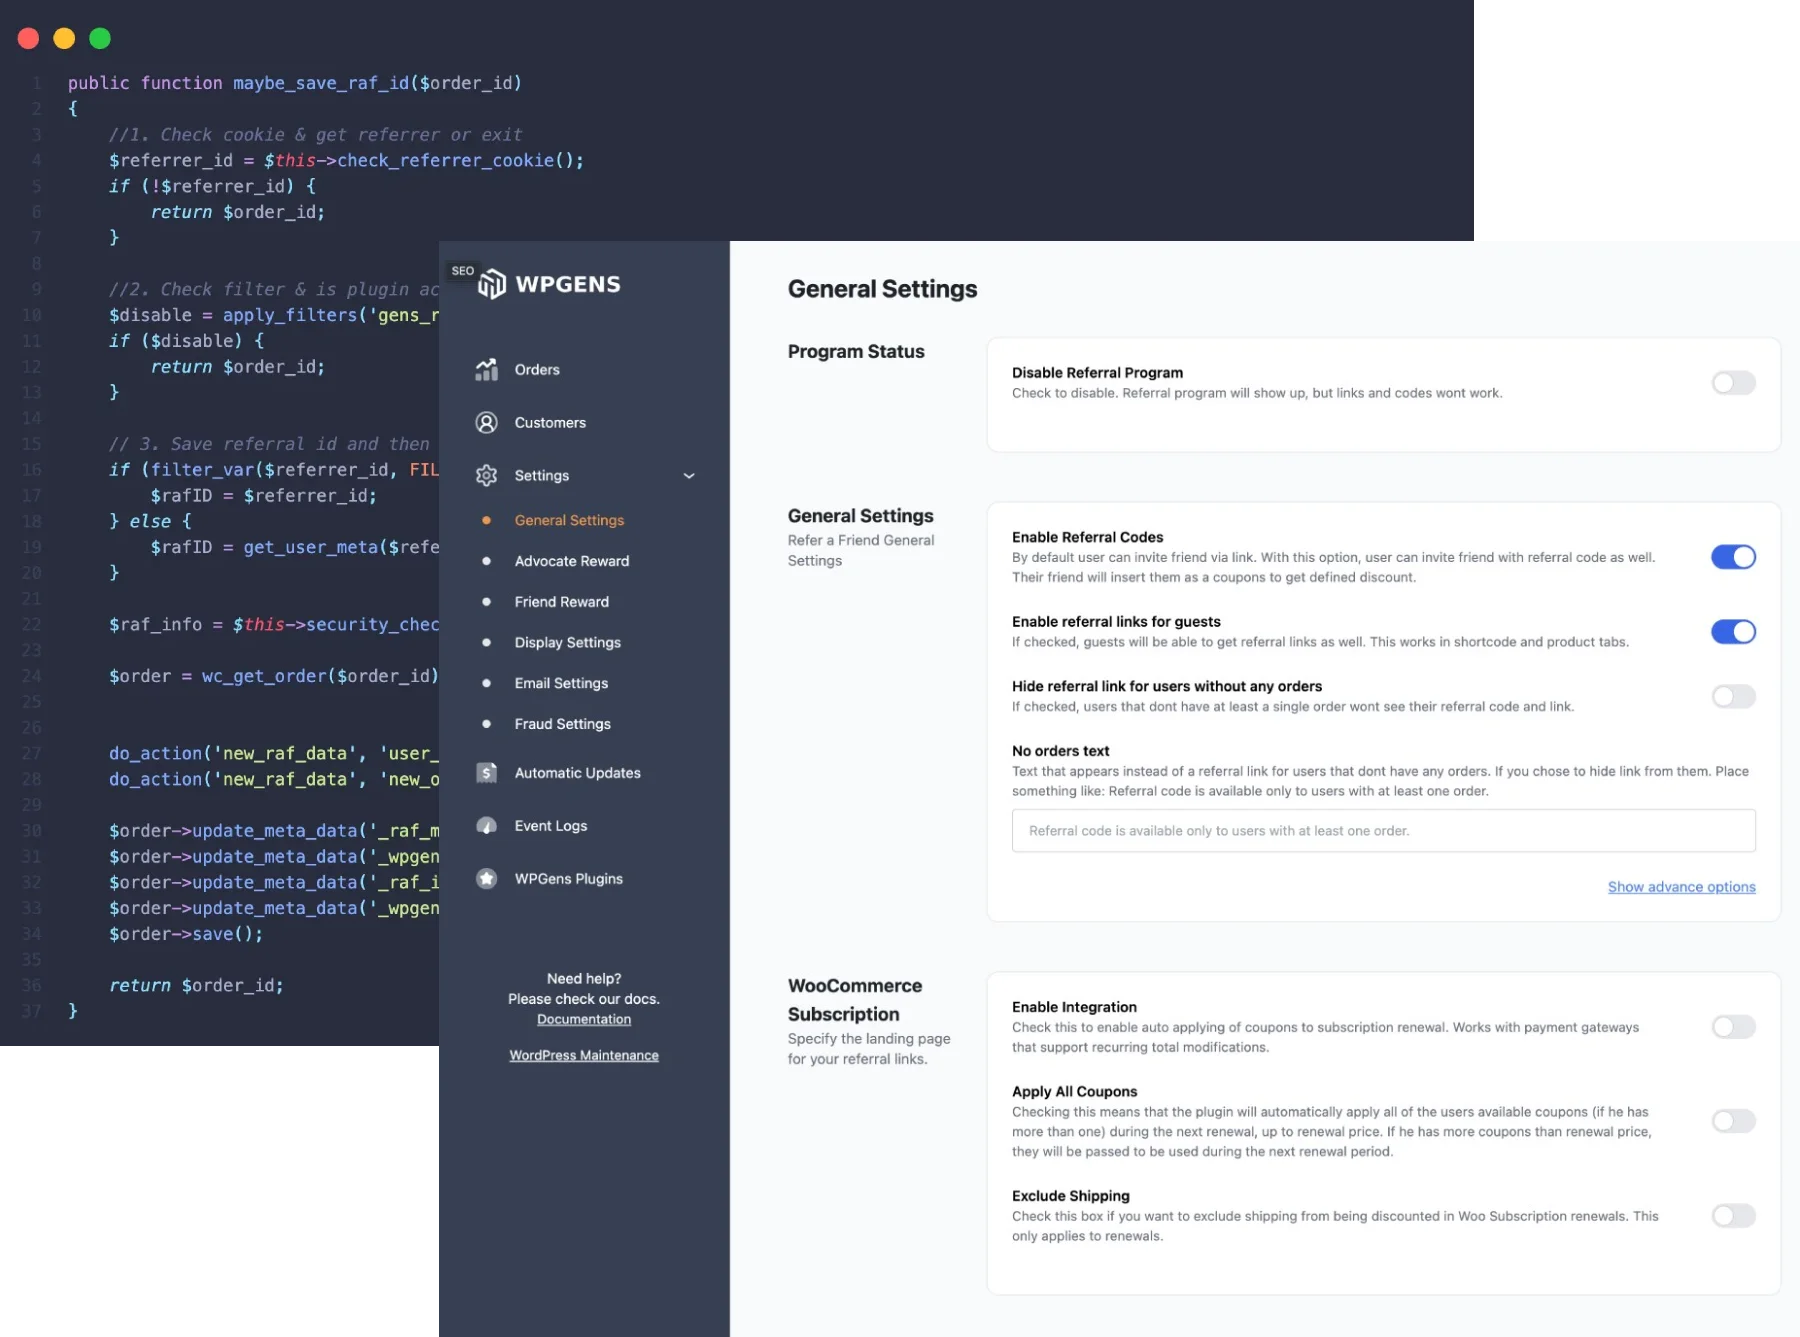Screen dimensions: 1800x1337
Task: Click the Settings gear icon
Action: [x=487, y=475]
